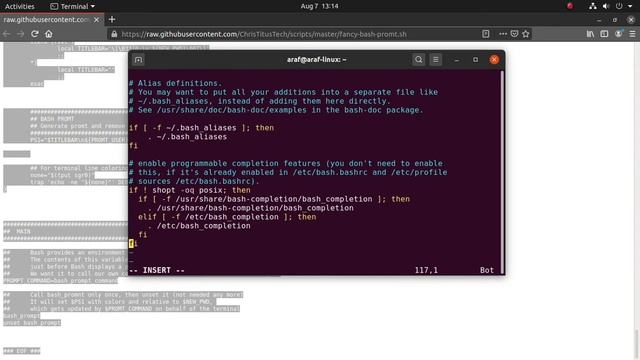Open the volume icon in the top bar
The height and width of the screenshot is (360, 640).
click(606, 6)
